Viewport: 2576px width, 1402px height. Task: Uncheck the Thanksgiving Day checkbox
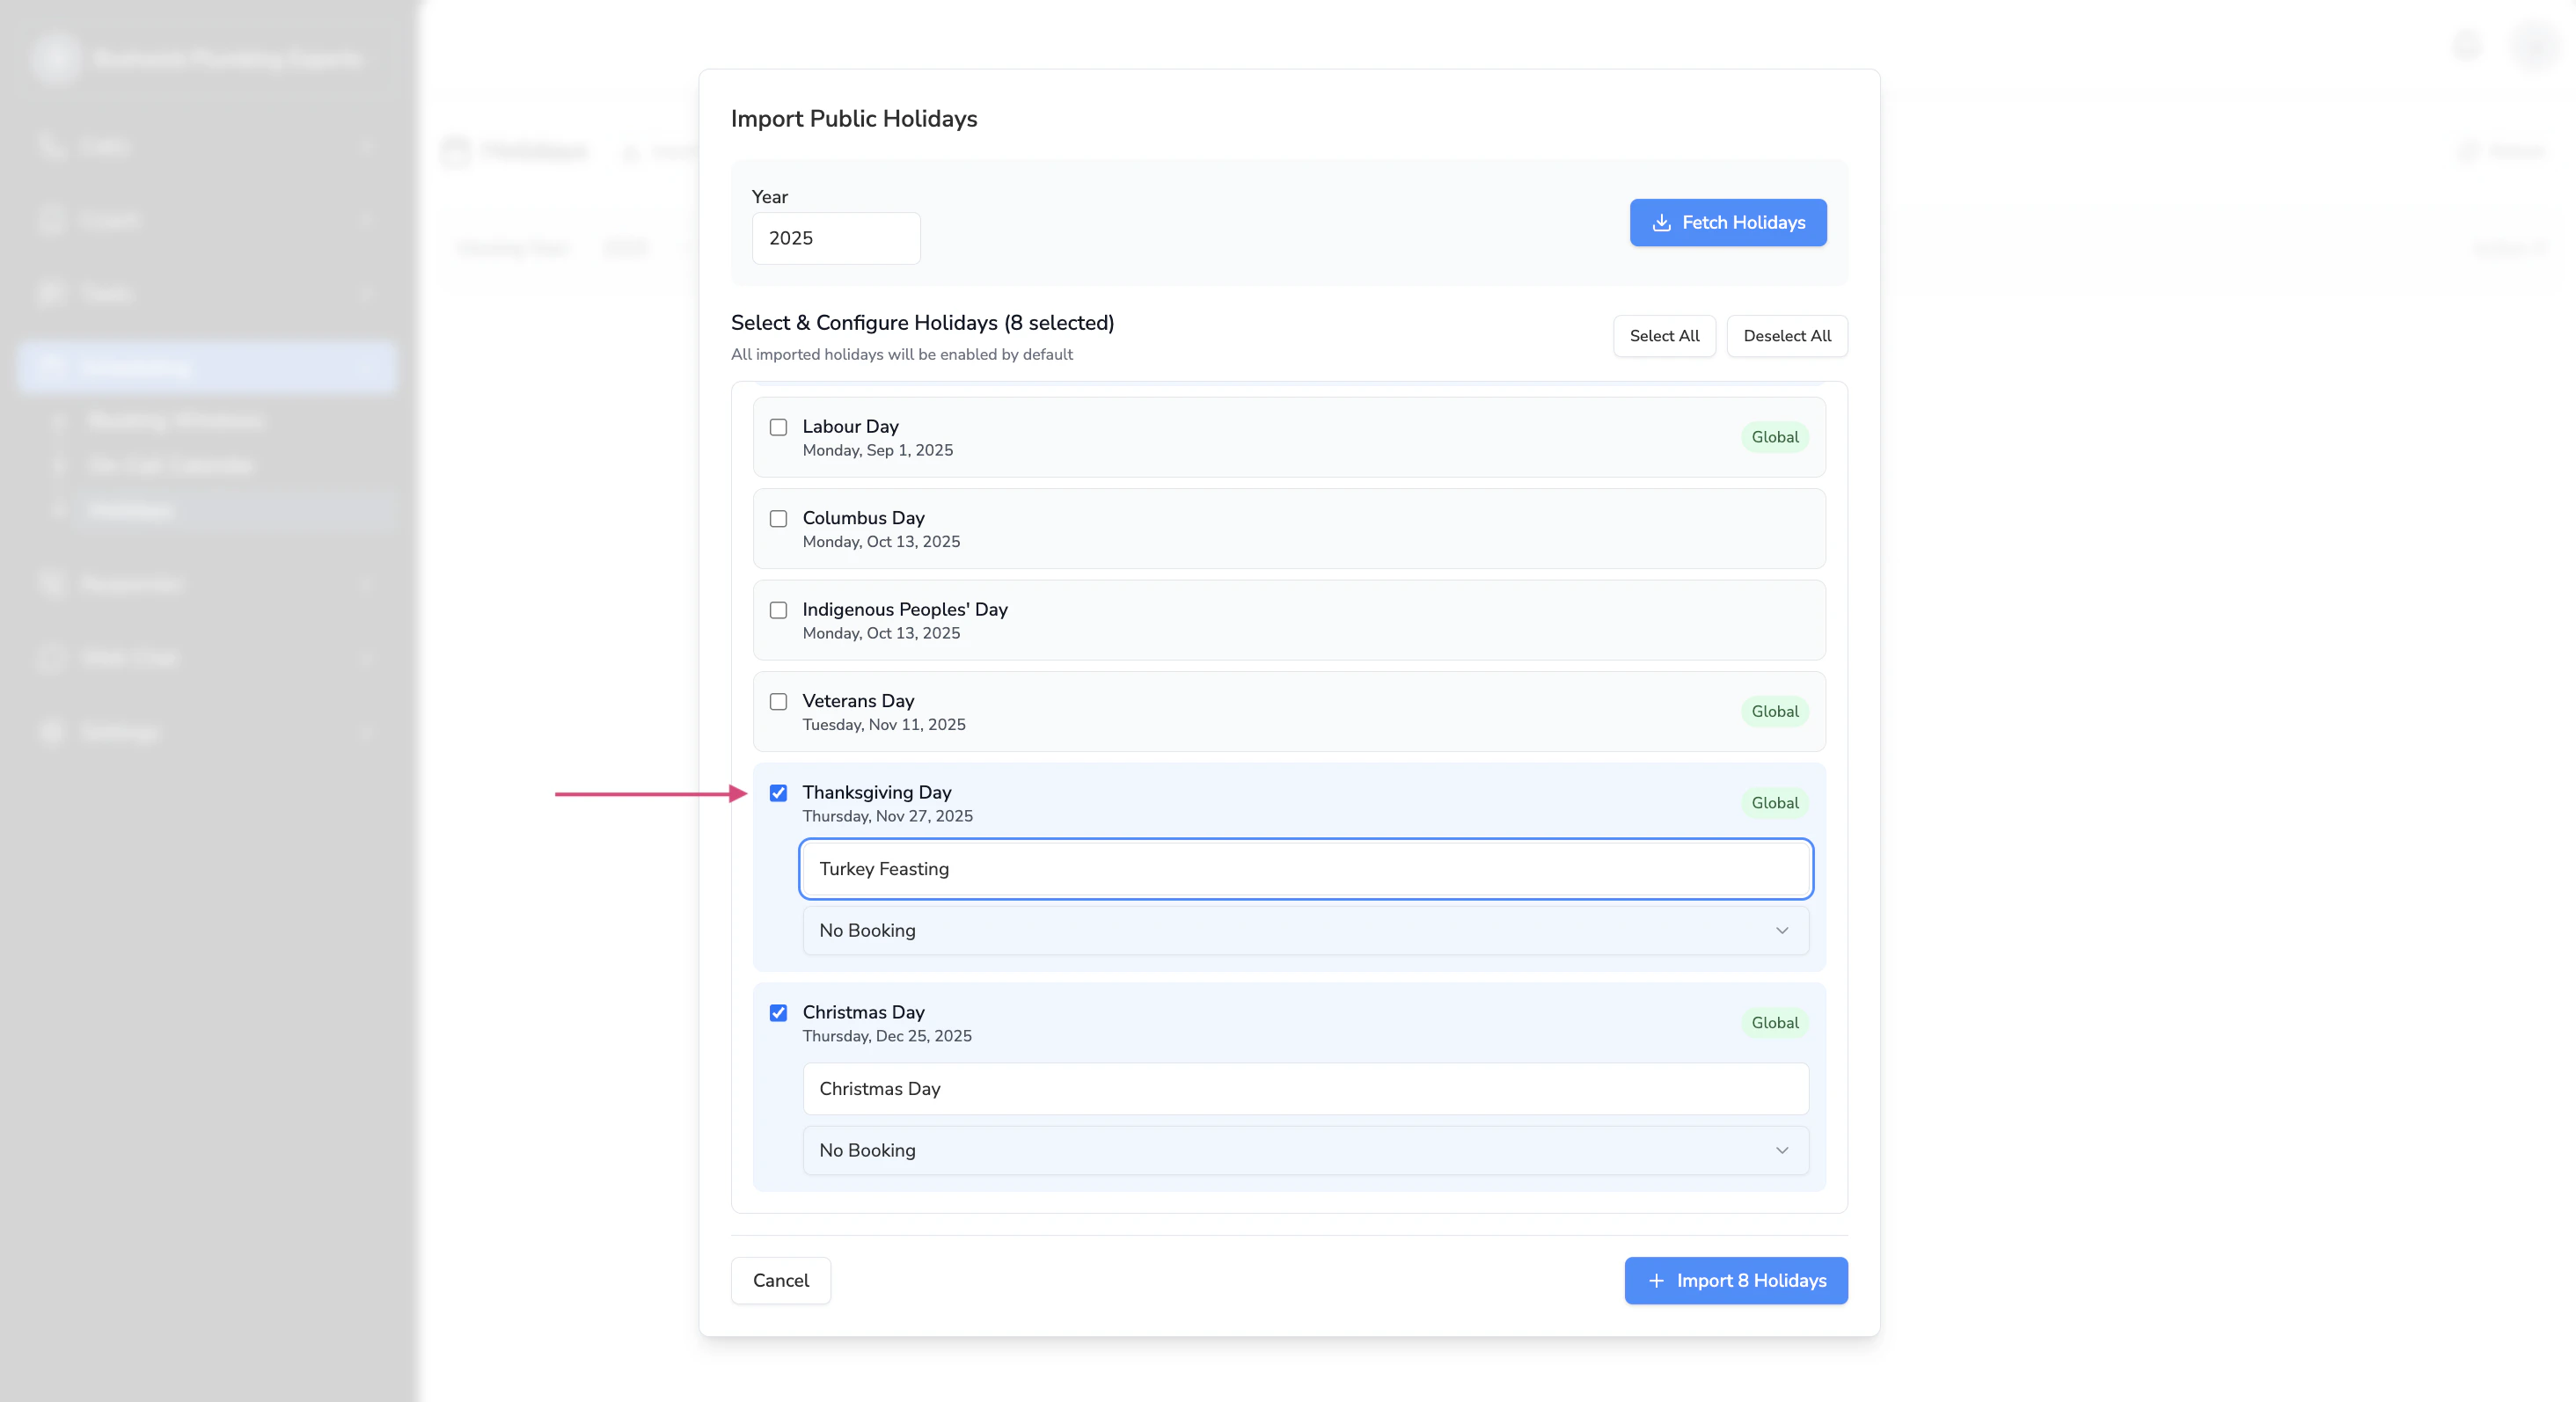click(778, 793)
